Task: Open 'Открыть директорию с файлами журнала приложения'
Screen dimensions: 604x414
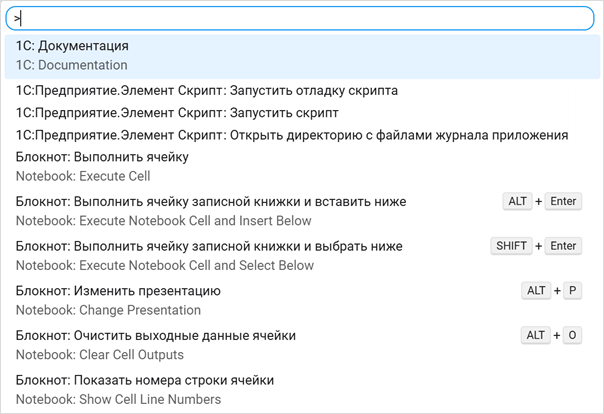Action: (292, 135)
